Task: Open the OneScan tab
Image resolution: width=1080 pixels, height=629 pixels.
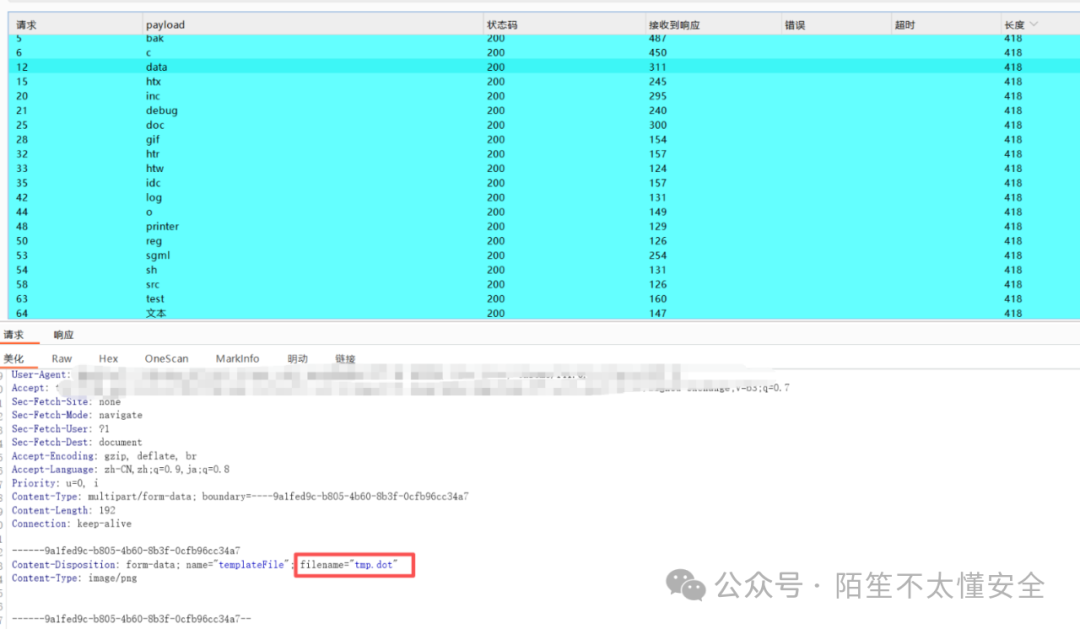Action: coord(166,359)
